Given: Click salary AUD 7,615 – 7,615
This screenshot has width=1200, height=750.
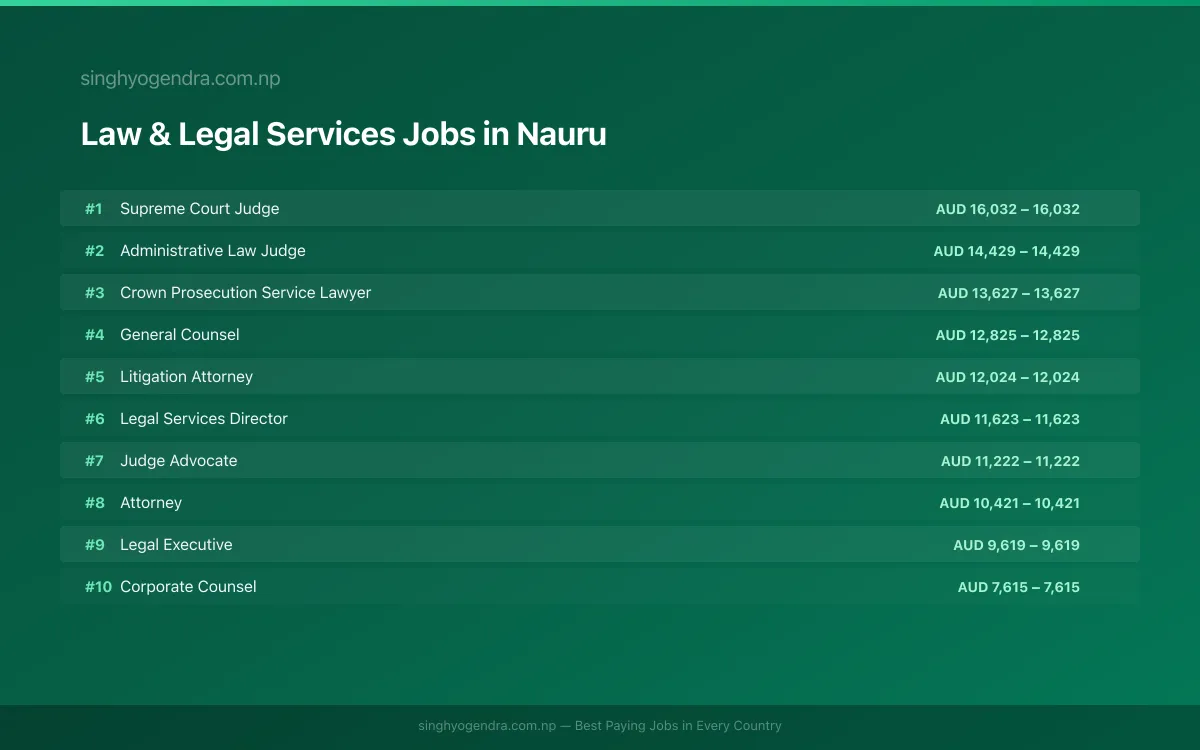Looking at the screenshot, I should [x=1019, y=587].
